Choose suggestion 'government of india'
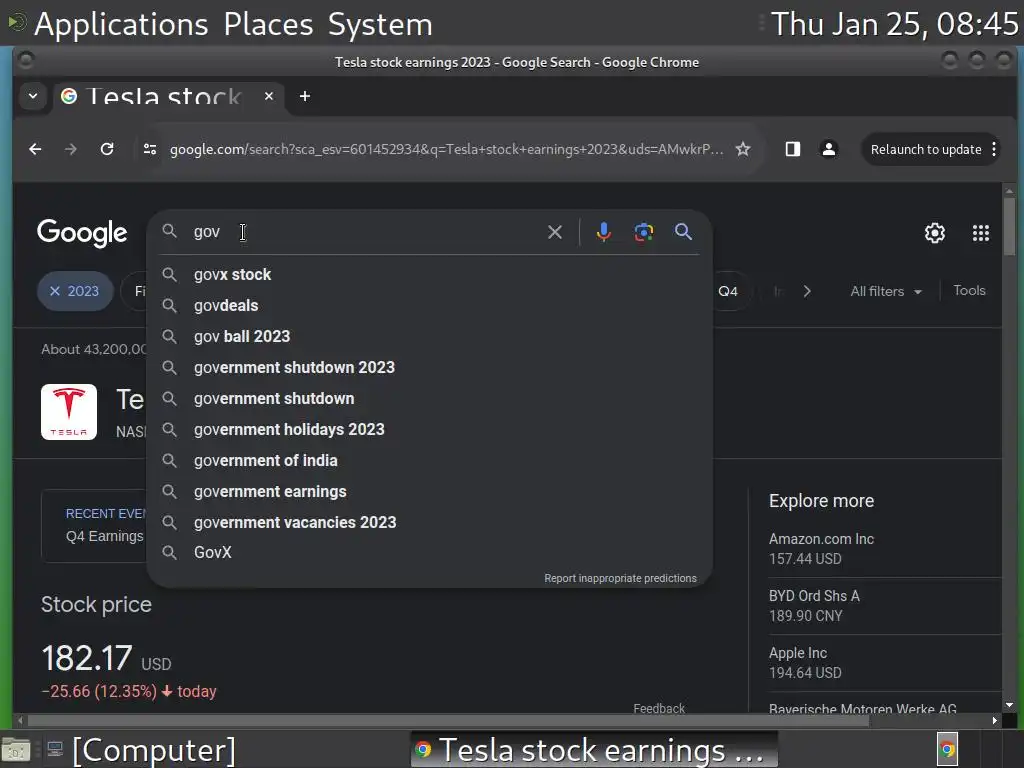 point(430,461)
